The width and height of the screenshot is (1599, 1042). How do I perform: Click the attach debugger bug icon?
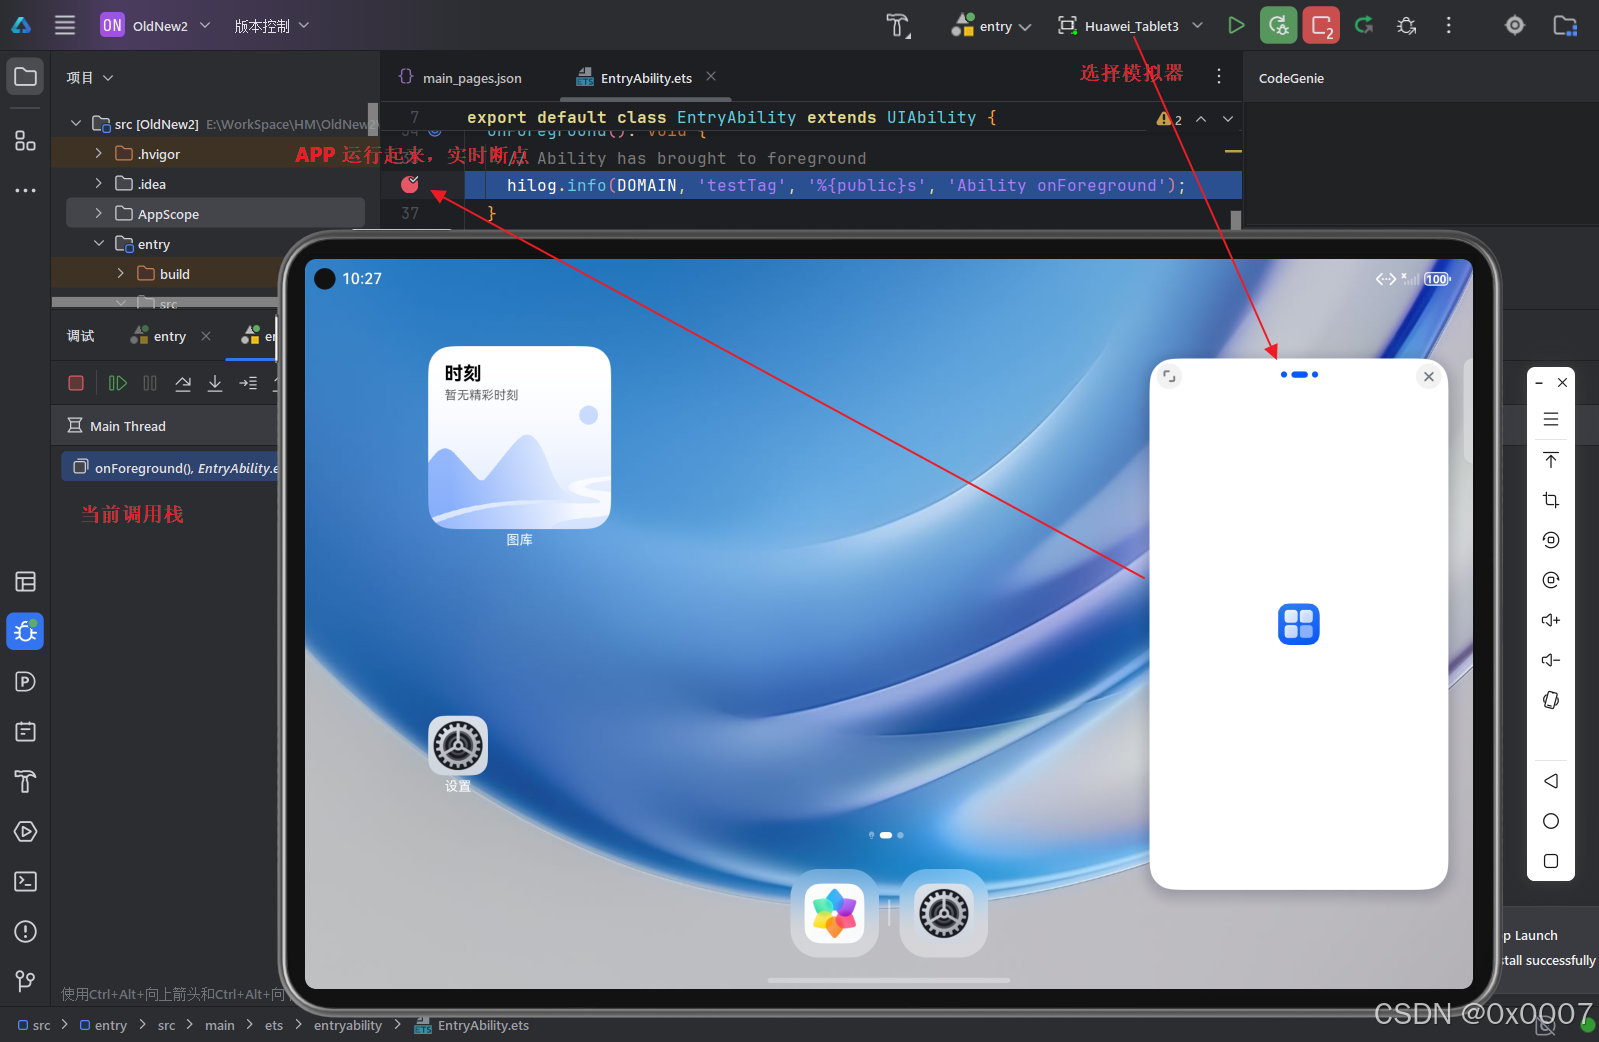1407,25
